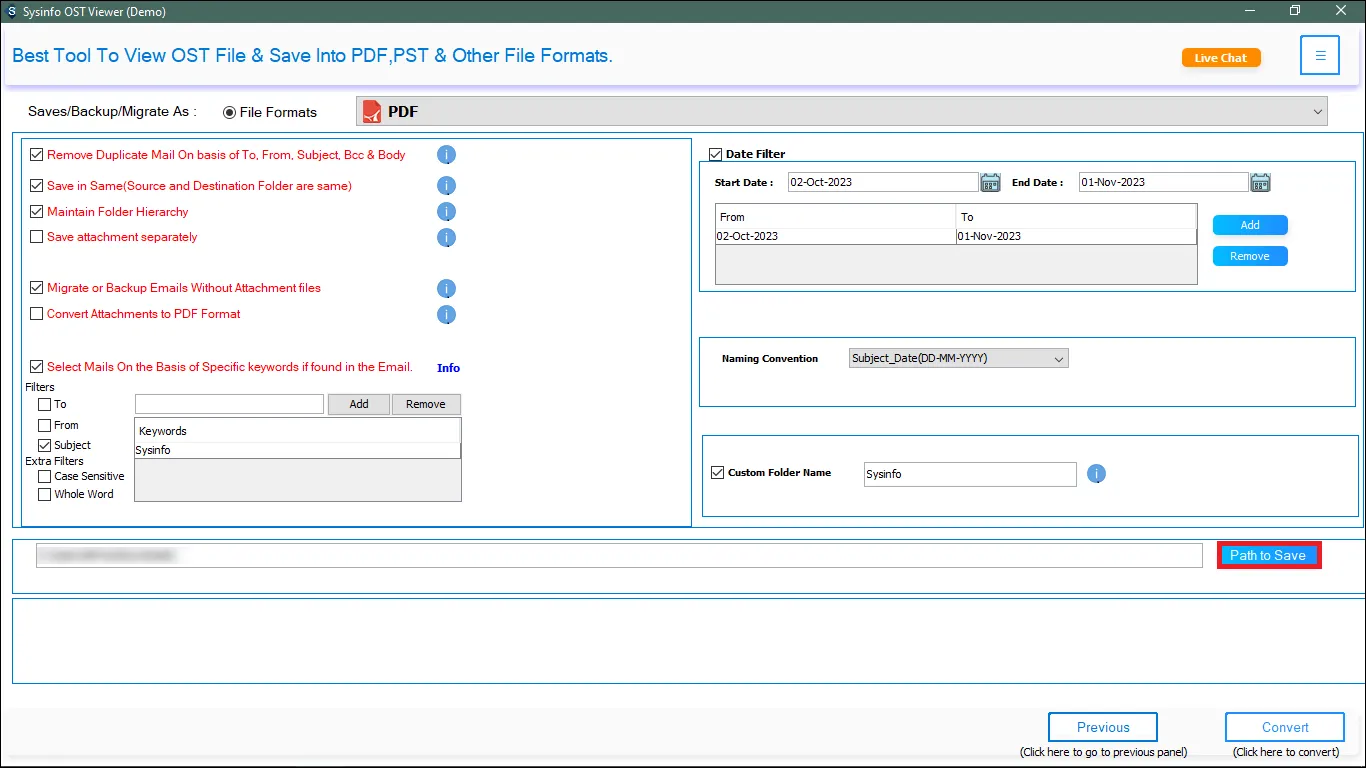The image size is (1366, 768).
Task: Click the Info link for keyword selection
Action: click(x=448, y=368)
